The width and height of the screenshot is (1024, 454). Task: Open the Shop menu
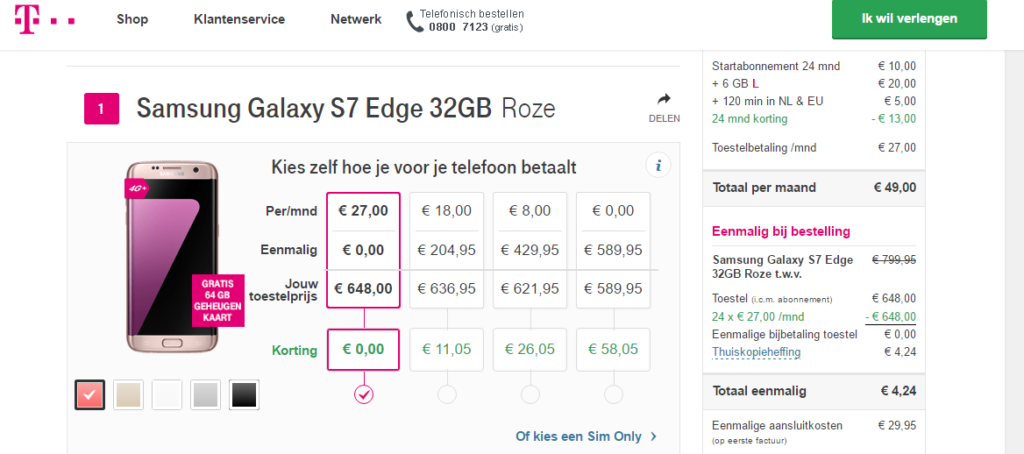coord(132,19)
